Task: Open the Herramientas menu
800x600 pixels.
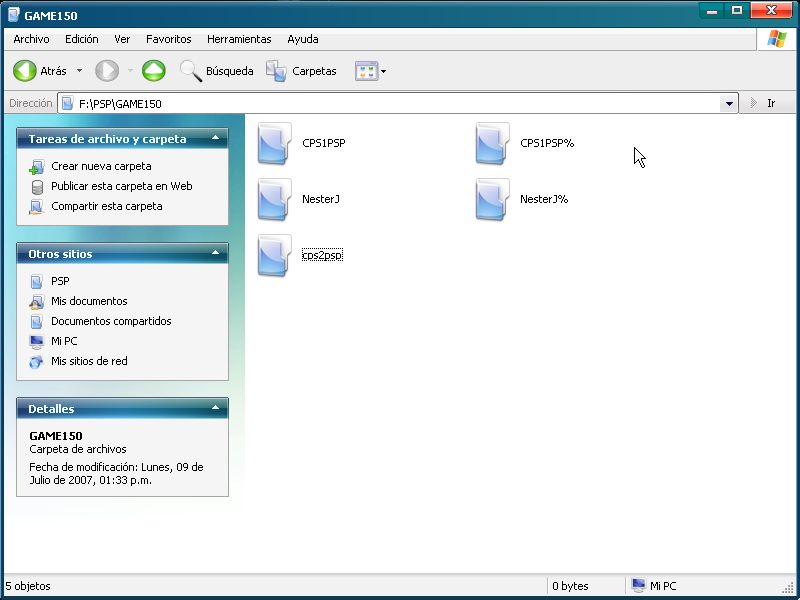Action: coord(239,39)
